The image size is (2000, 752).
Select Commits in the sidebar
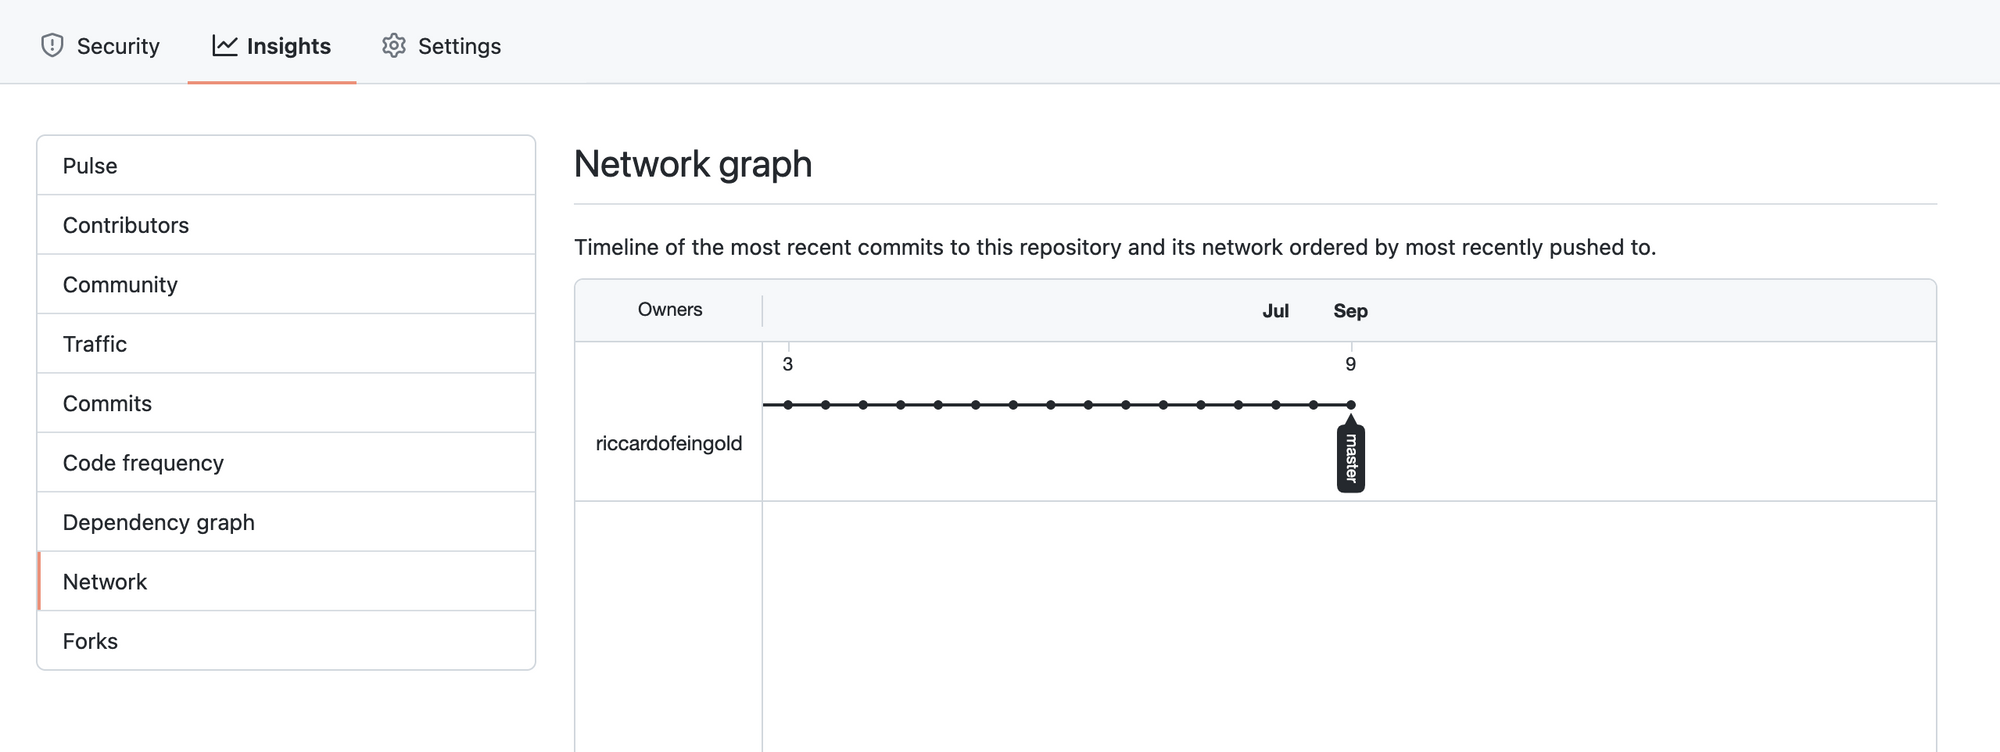pyautogui.click(x=286, y=403)
